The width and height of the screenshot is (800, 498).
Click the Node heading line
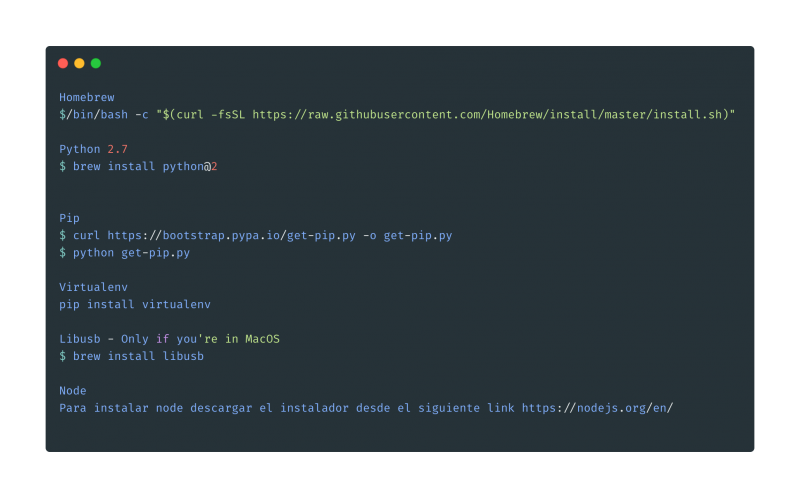pyautogui.click(x=73, y=391)
